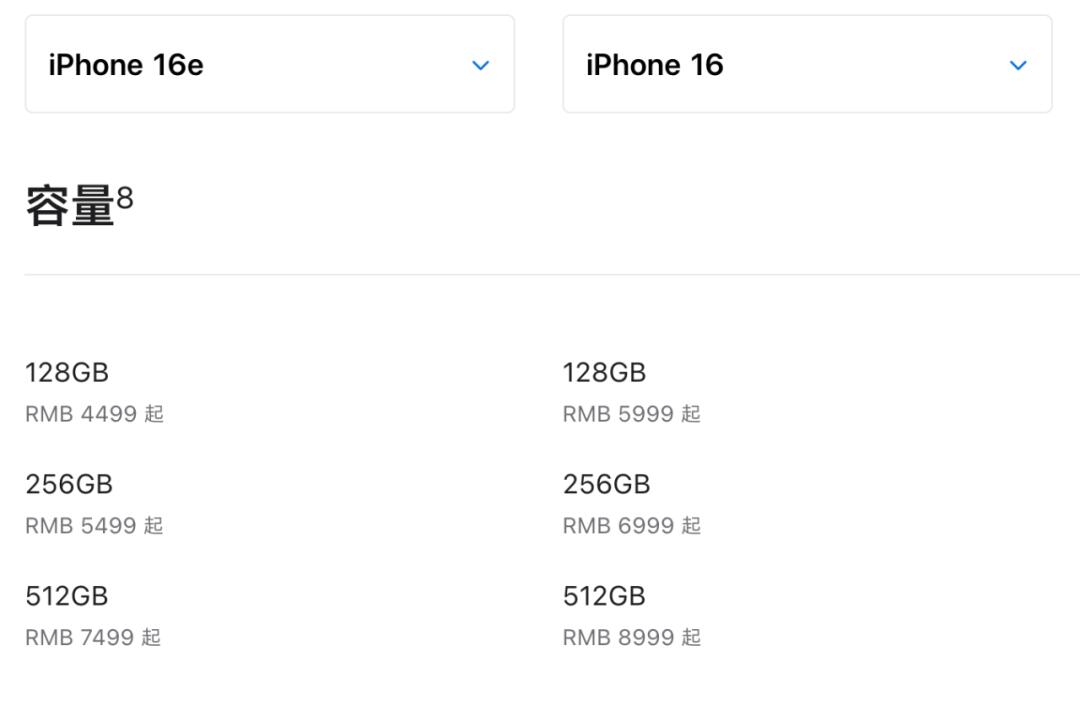
Task: Click the chevron arrow beside iPhone 16e
Action: (481, 65)
